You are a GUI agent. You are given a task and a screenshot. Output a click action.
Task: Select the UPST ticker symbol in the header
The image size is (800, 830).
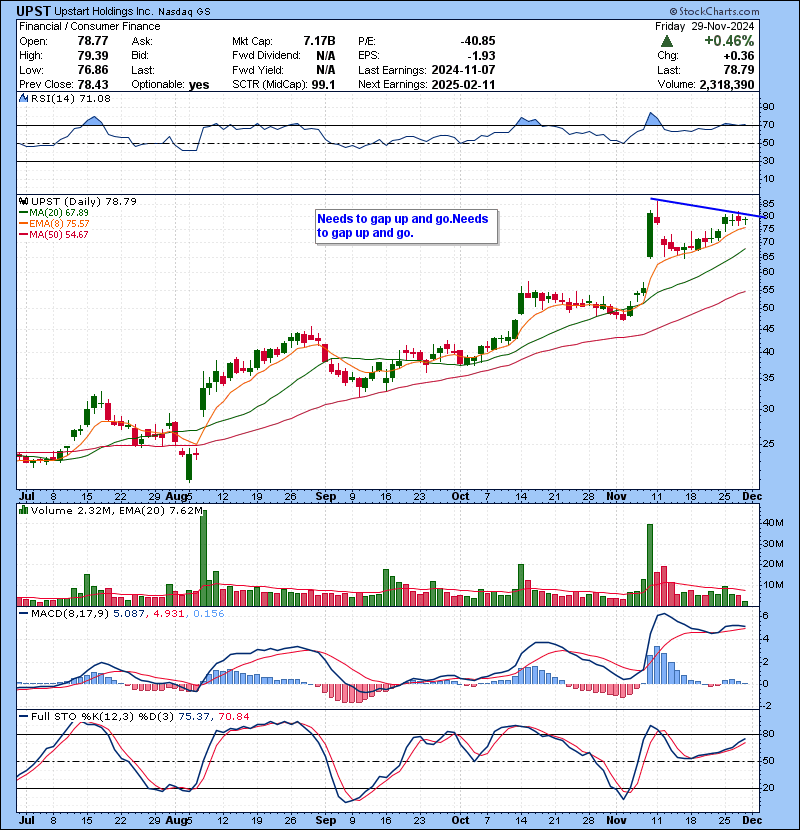pos(33,11)
